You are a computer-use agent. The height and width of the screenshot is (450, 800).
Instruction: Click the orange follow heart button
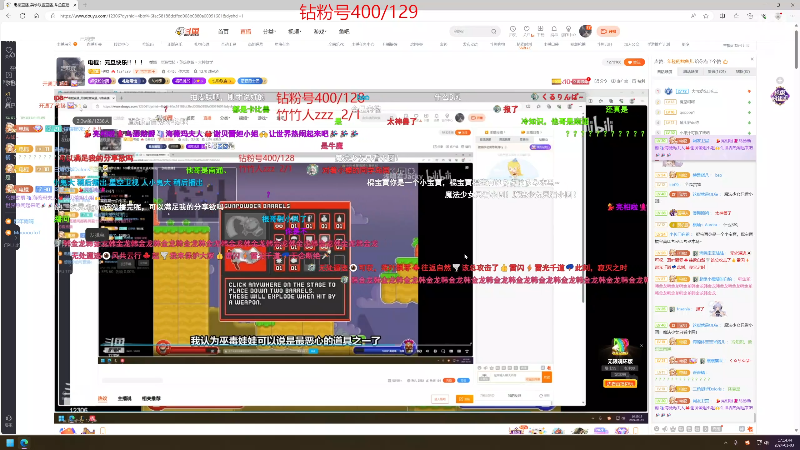pos(634,62)
